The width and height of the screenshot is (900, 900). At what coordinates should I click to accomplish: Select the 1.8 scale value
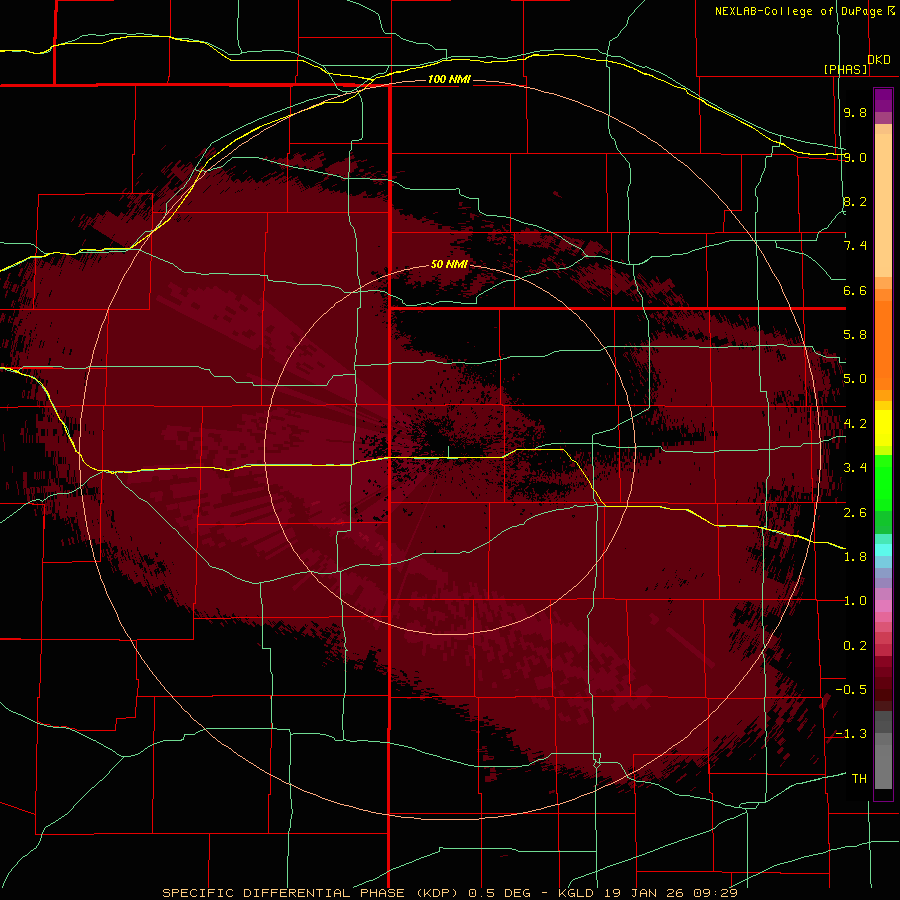(855, 557)
